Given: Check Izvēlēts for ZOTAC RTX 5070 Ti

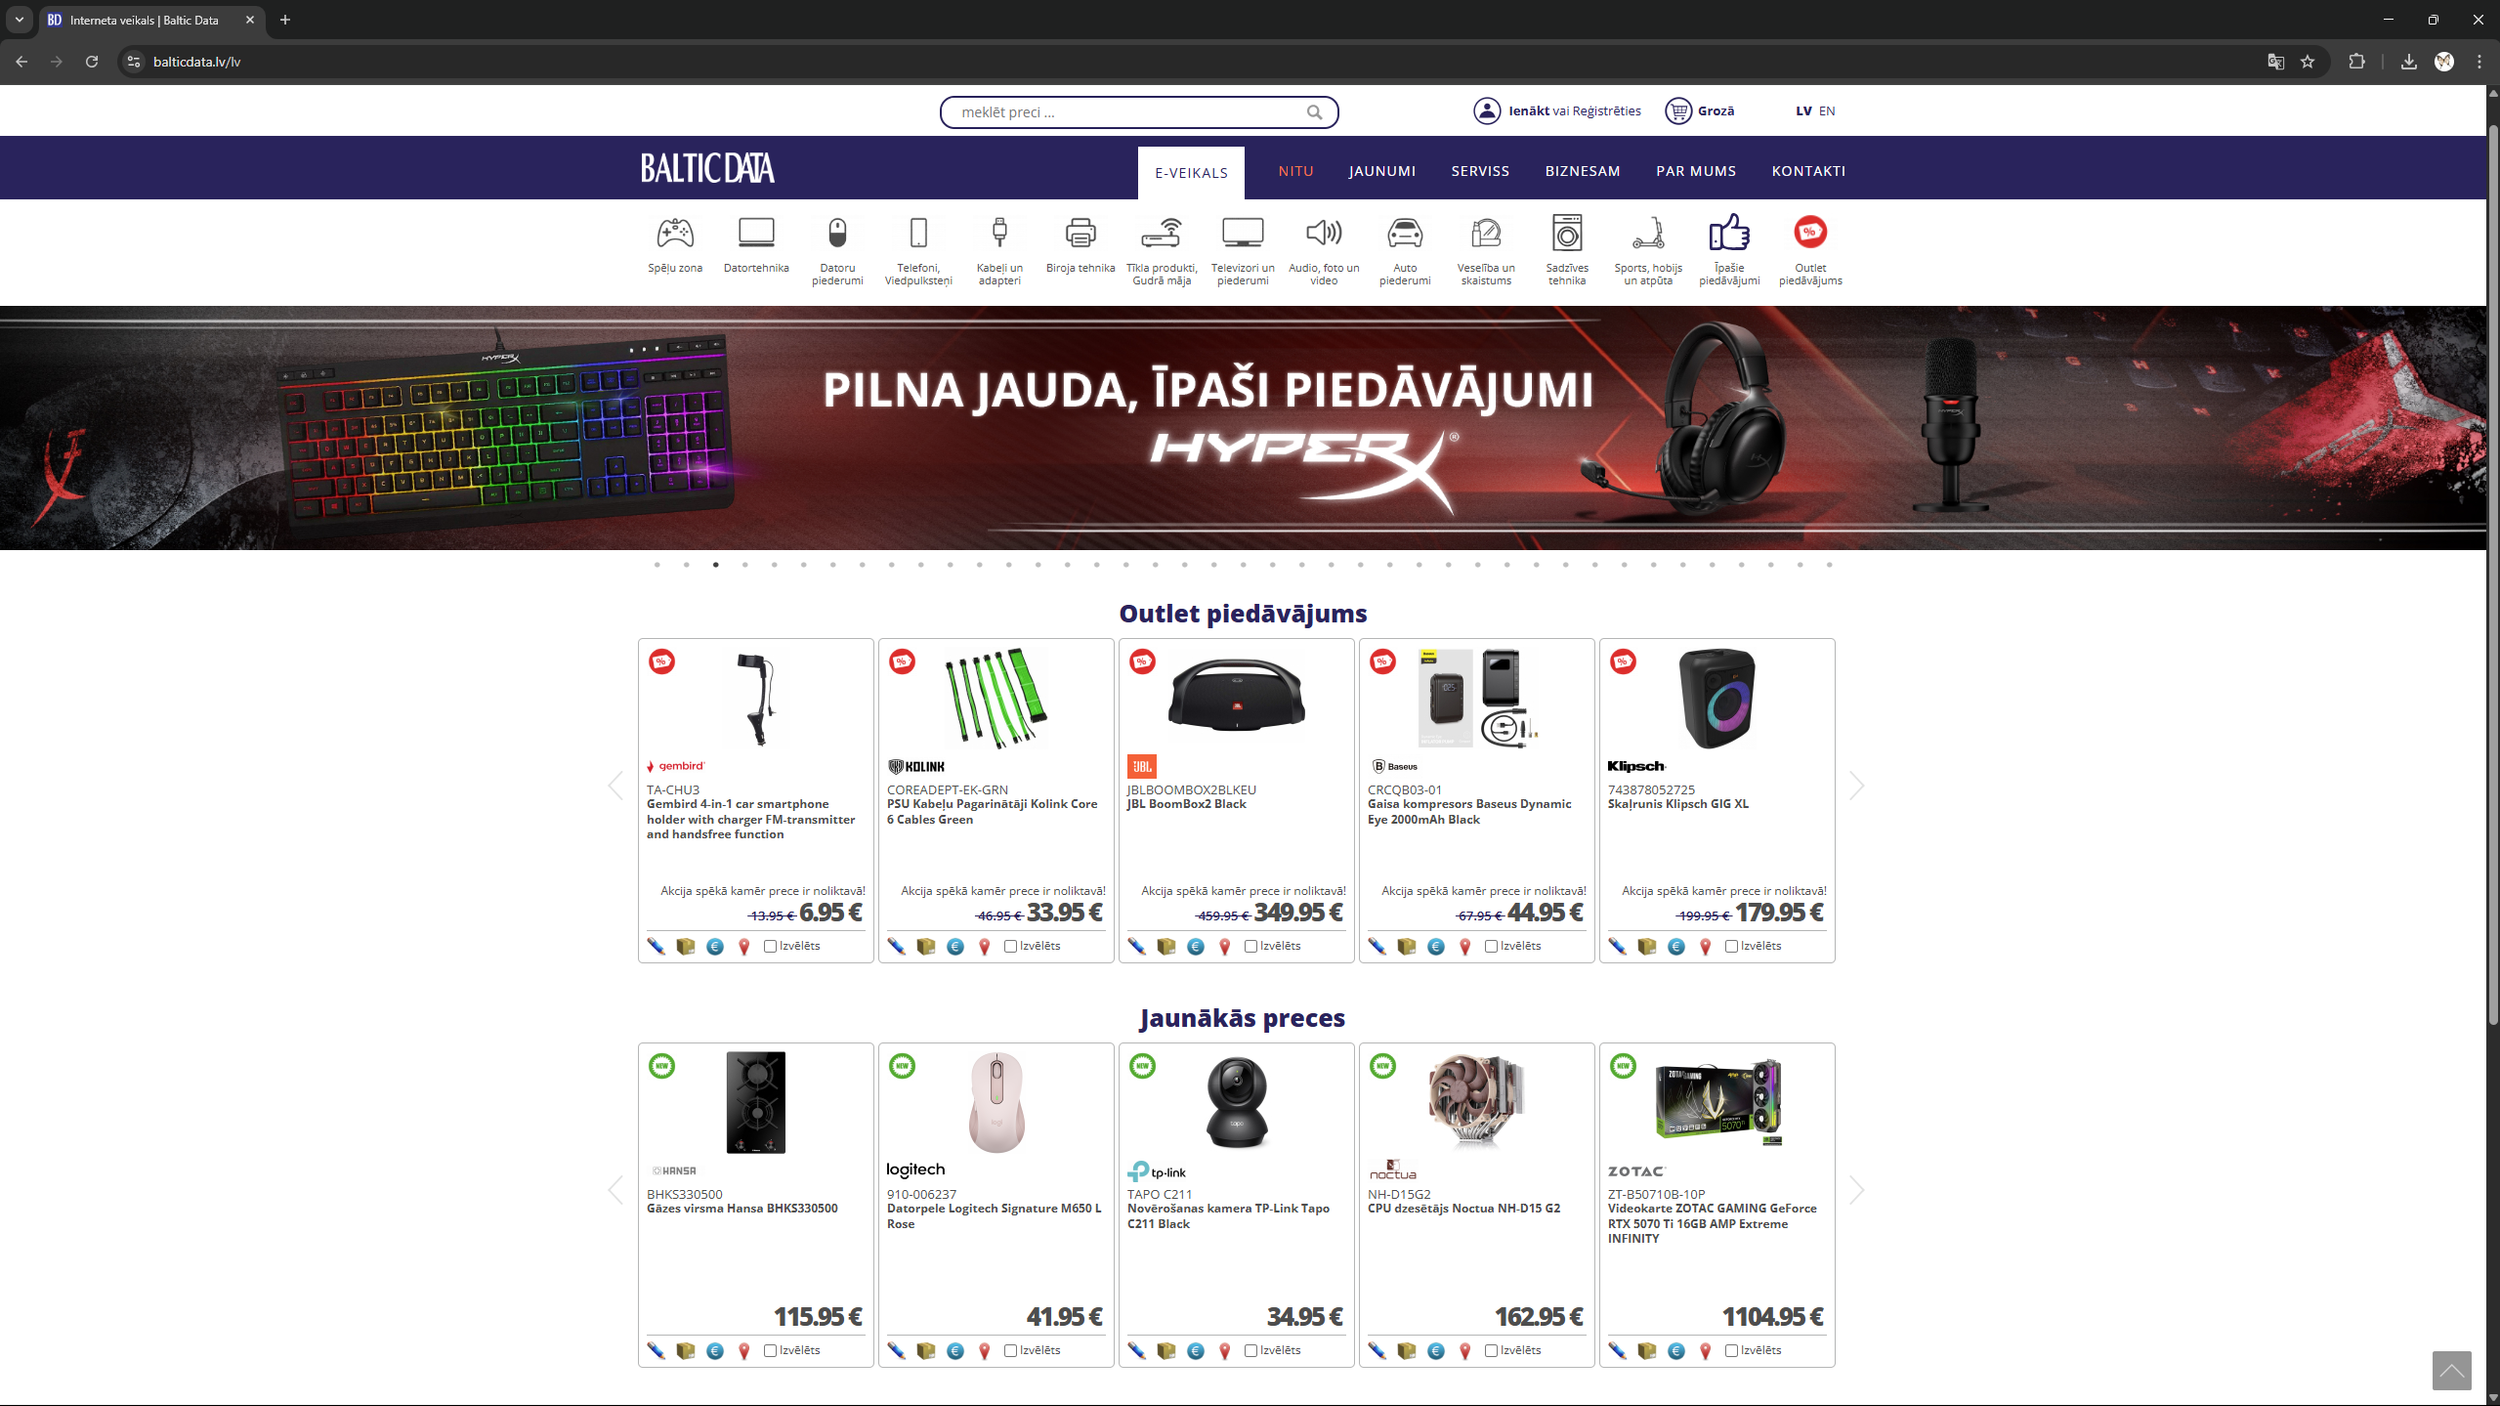Looking at the screenshot, I should coord(1731,1351).
